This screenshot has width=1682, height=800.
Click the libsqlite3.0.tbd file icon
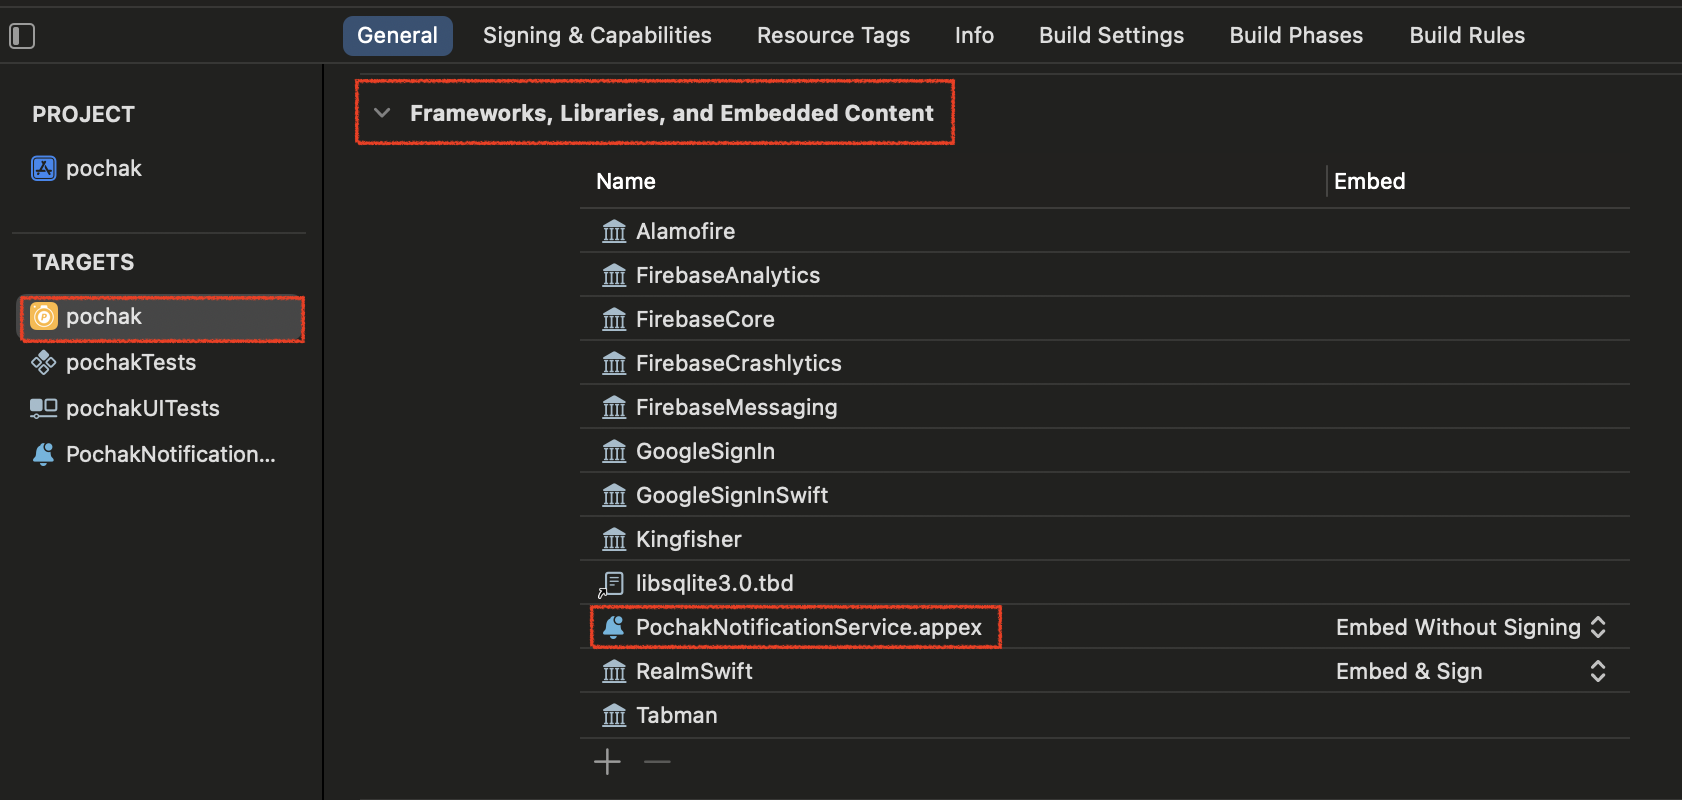tap(612, 584)
